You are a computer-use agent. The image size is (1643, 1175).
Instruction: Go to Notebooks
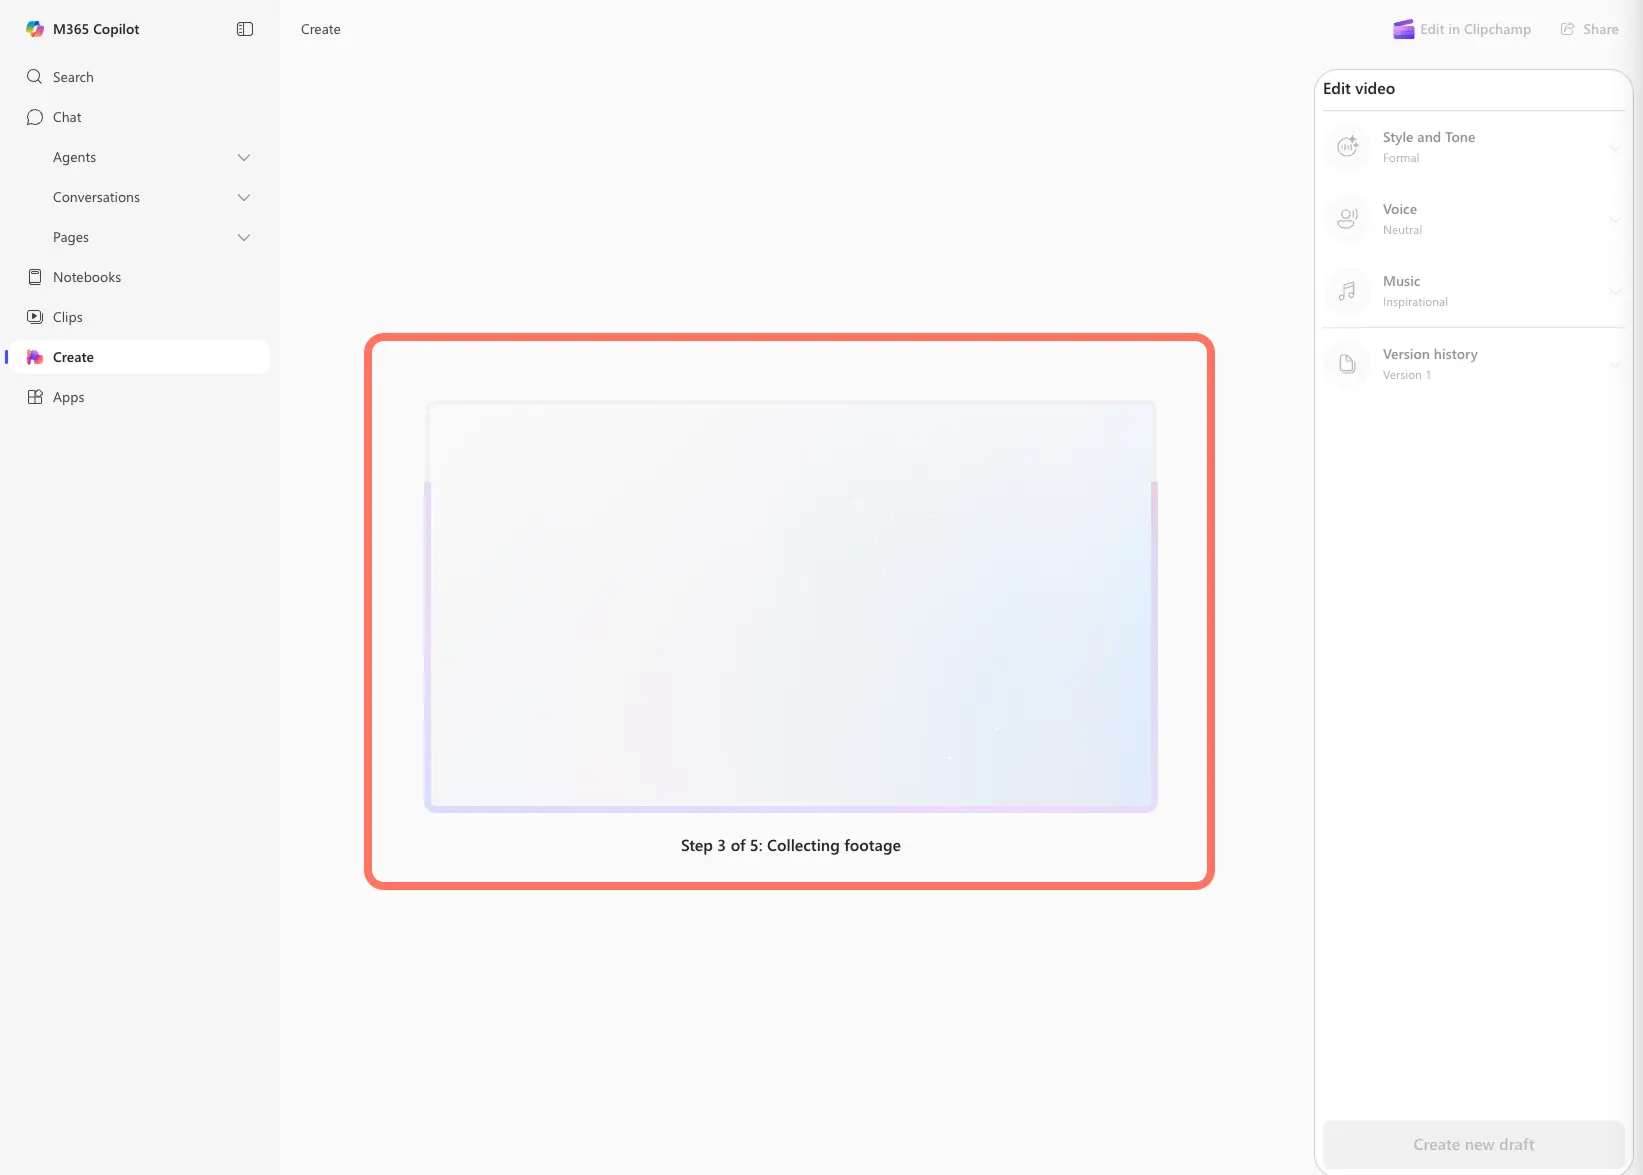coord(140,277)
